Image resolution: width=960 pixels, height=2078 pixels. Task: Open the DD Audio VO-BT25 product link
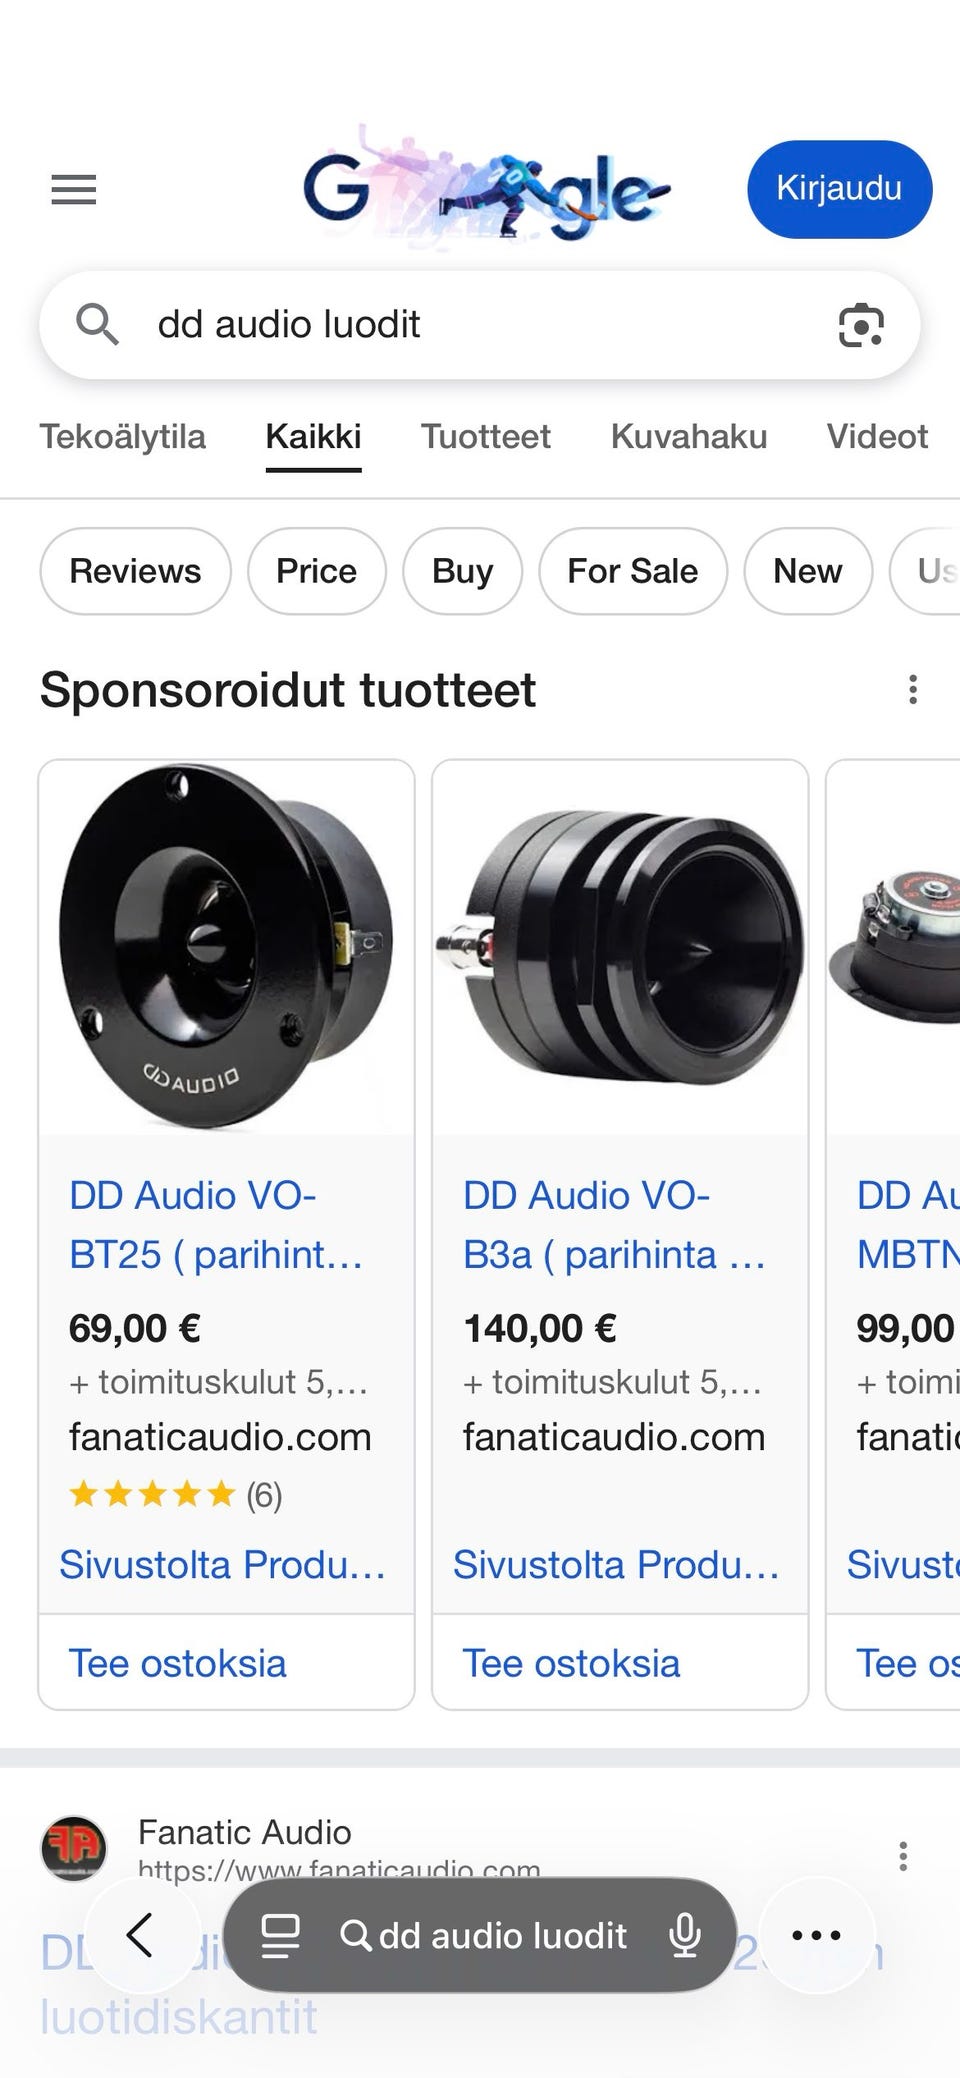click(215, 1224)
